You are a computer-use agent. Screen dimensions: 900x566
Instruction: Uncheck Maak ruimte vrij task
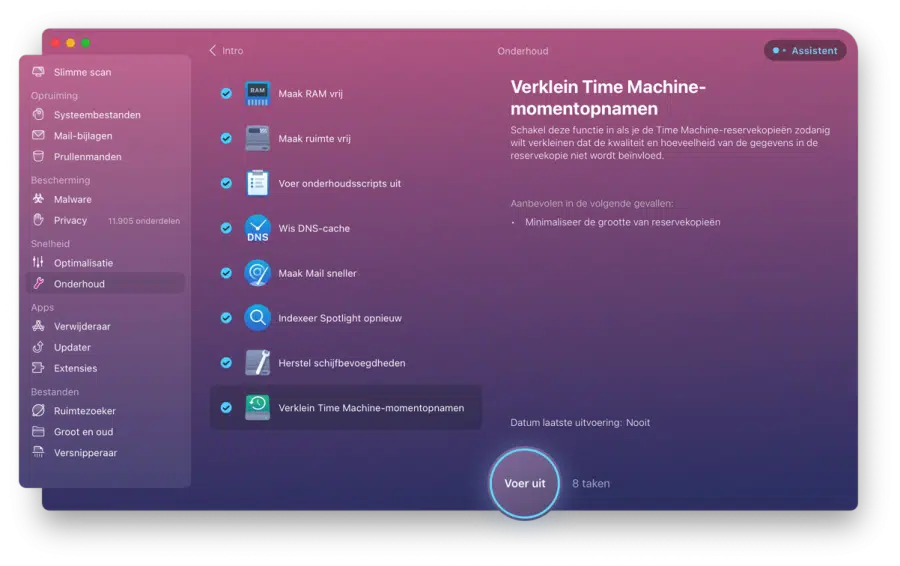(x=226, y=138)
